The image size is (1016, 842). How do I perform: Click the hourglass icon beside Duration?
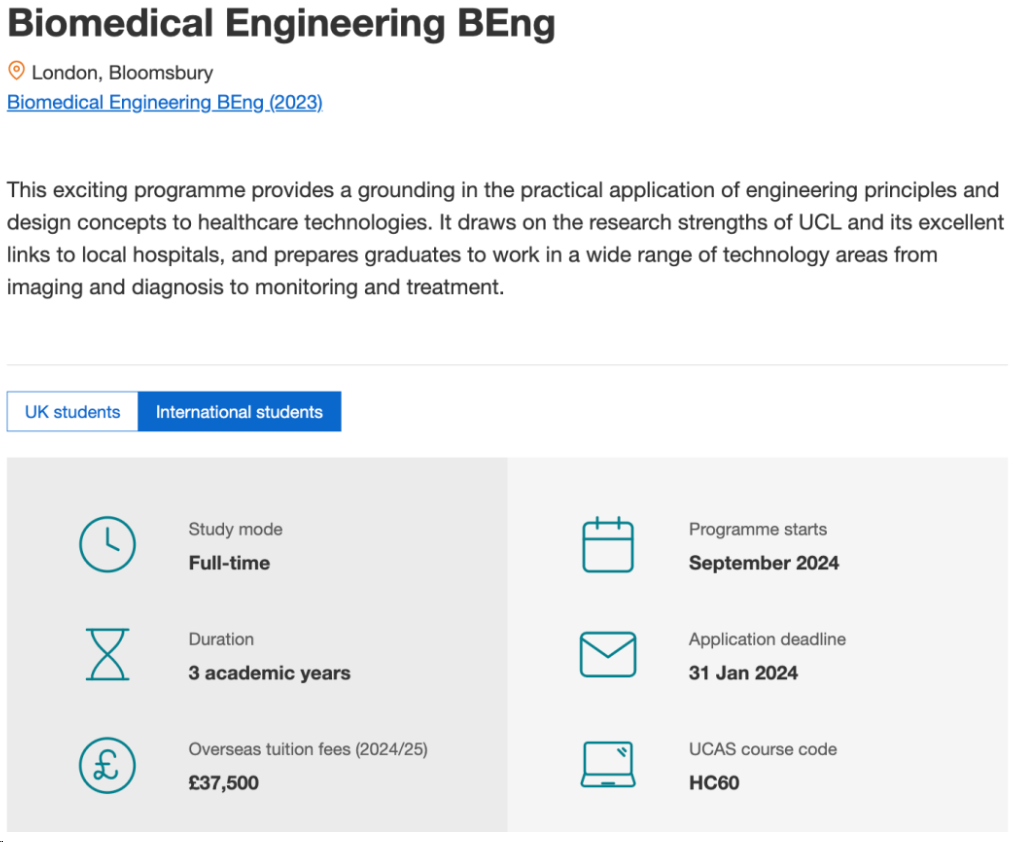click(106, 655)
